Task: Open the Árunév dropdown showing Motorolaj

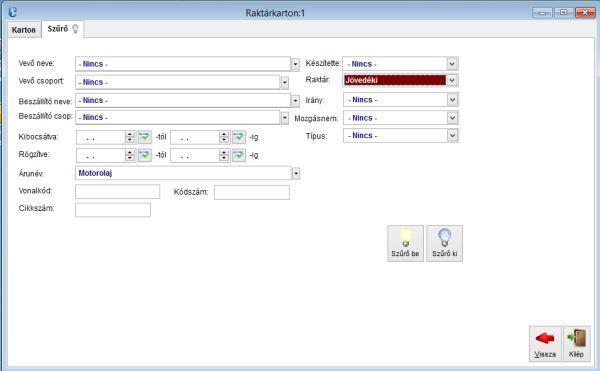Action: [296, 173]
